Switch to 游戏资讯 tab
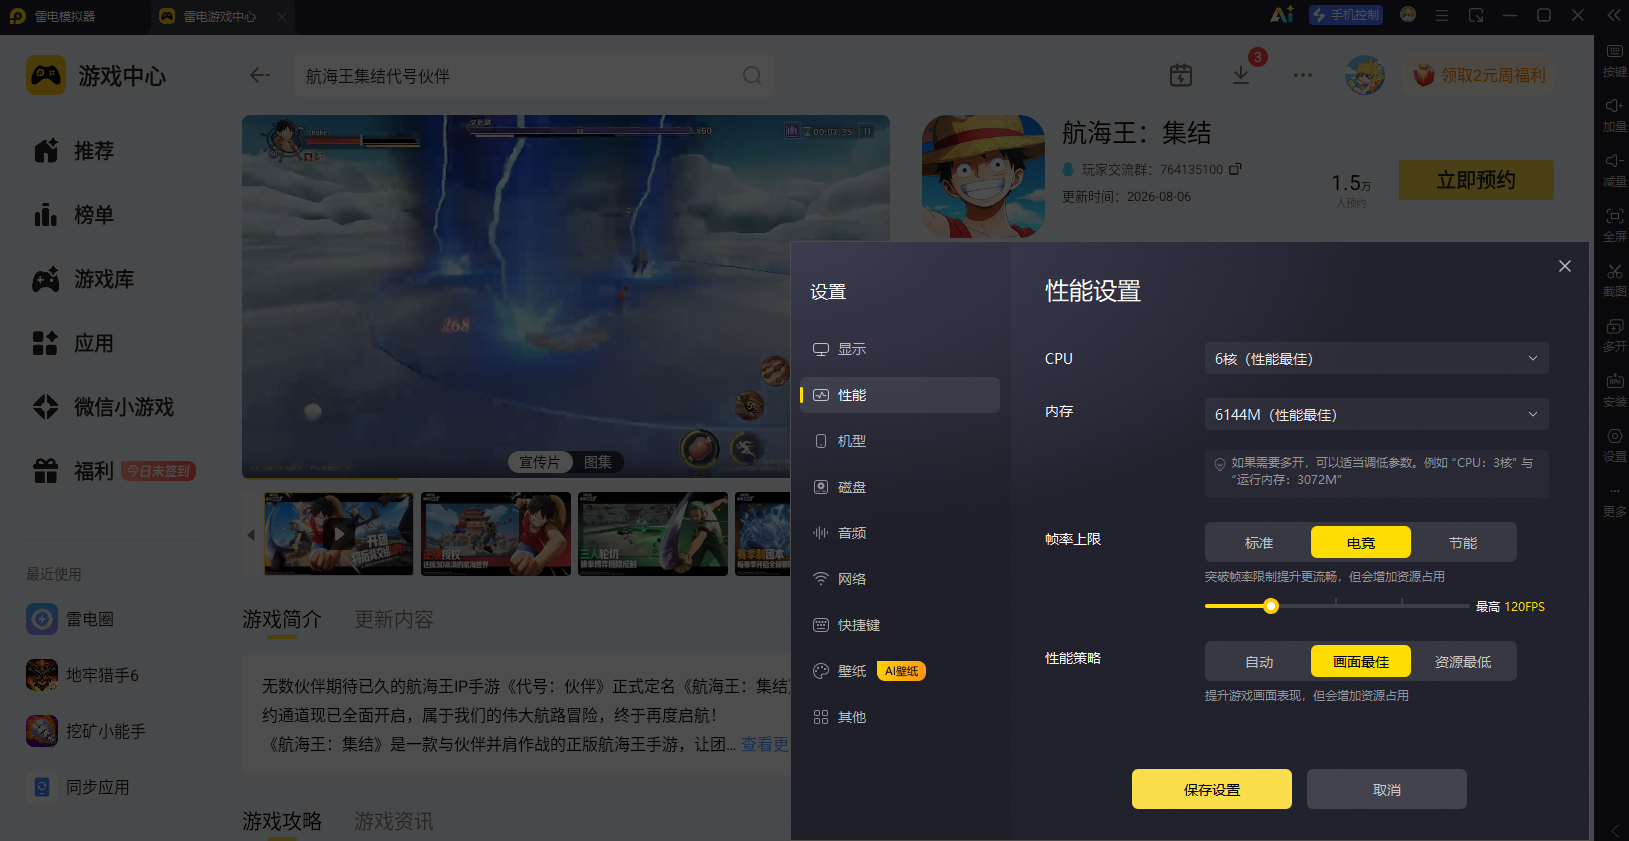1629x841 pixels. coord(394,821)
